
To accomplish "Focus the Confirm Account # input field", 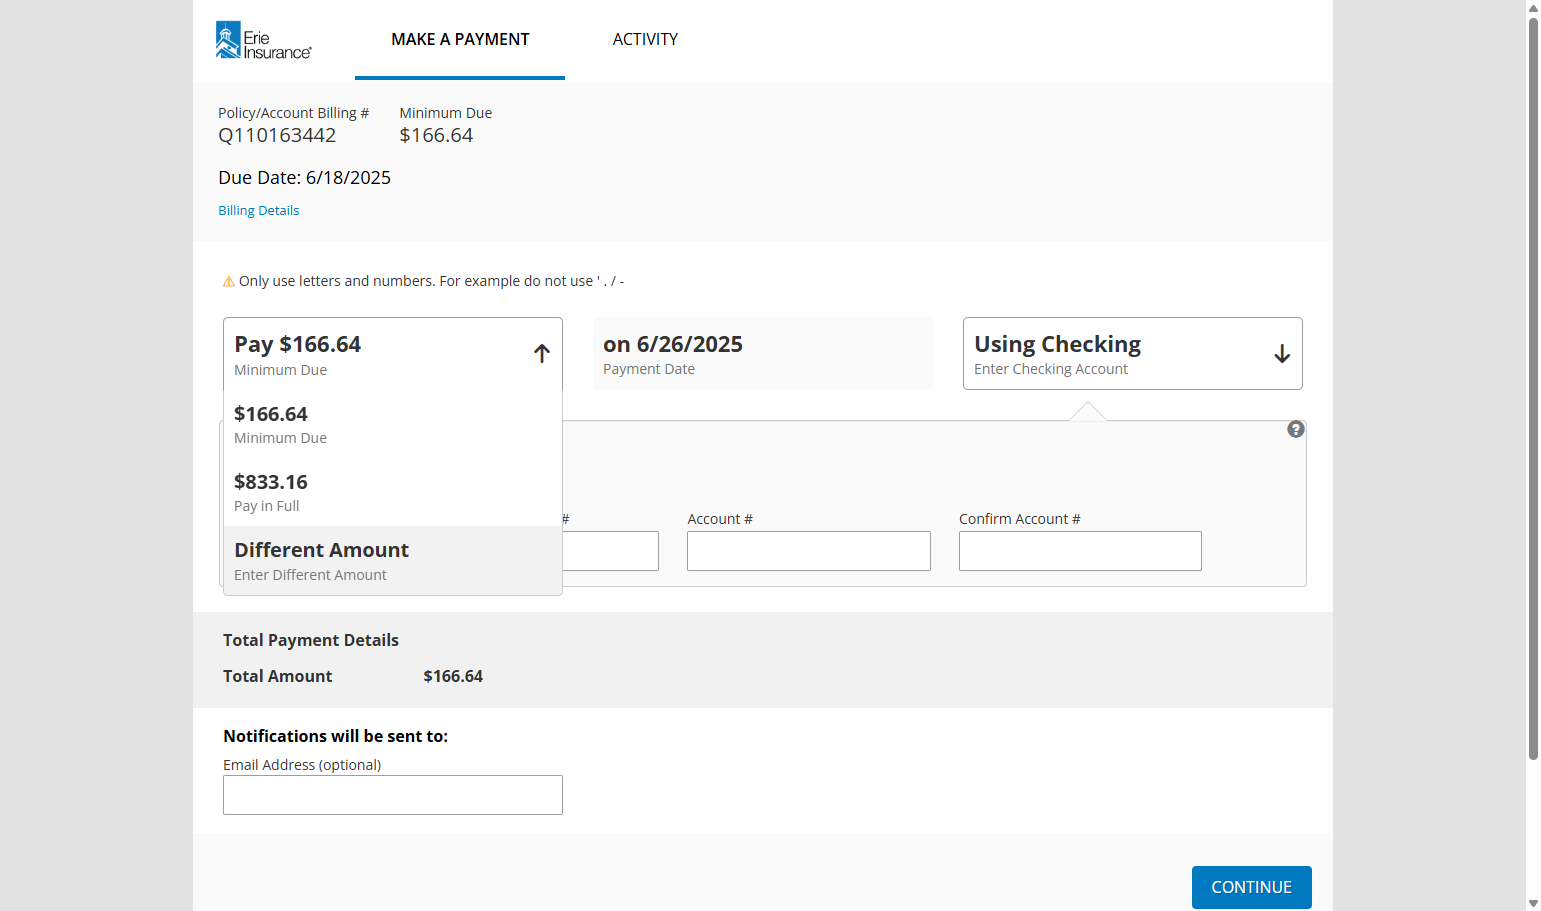I will [1080, 551].
